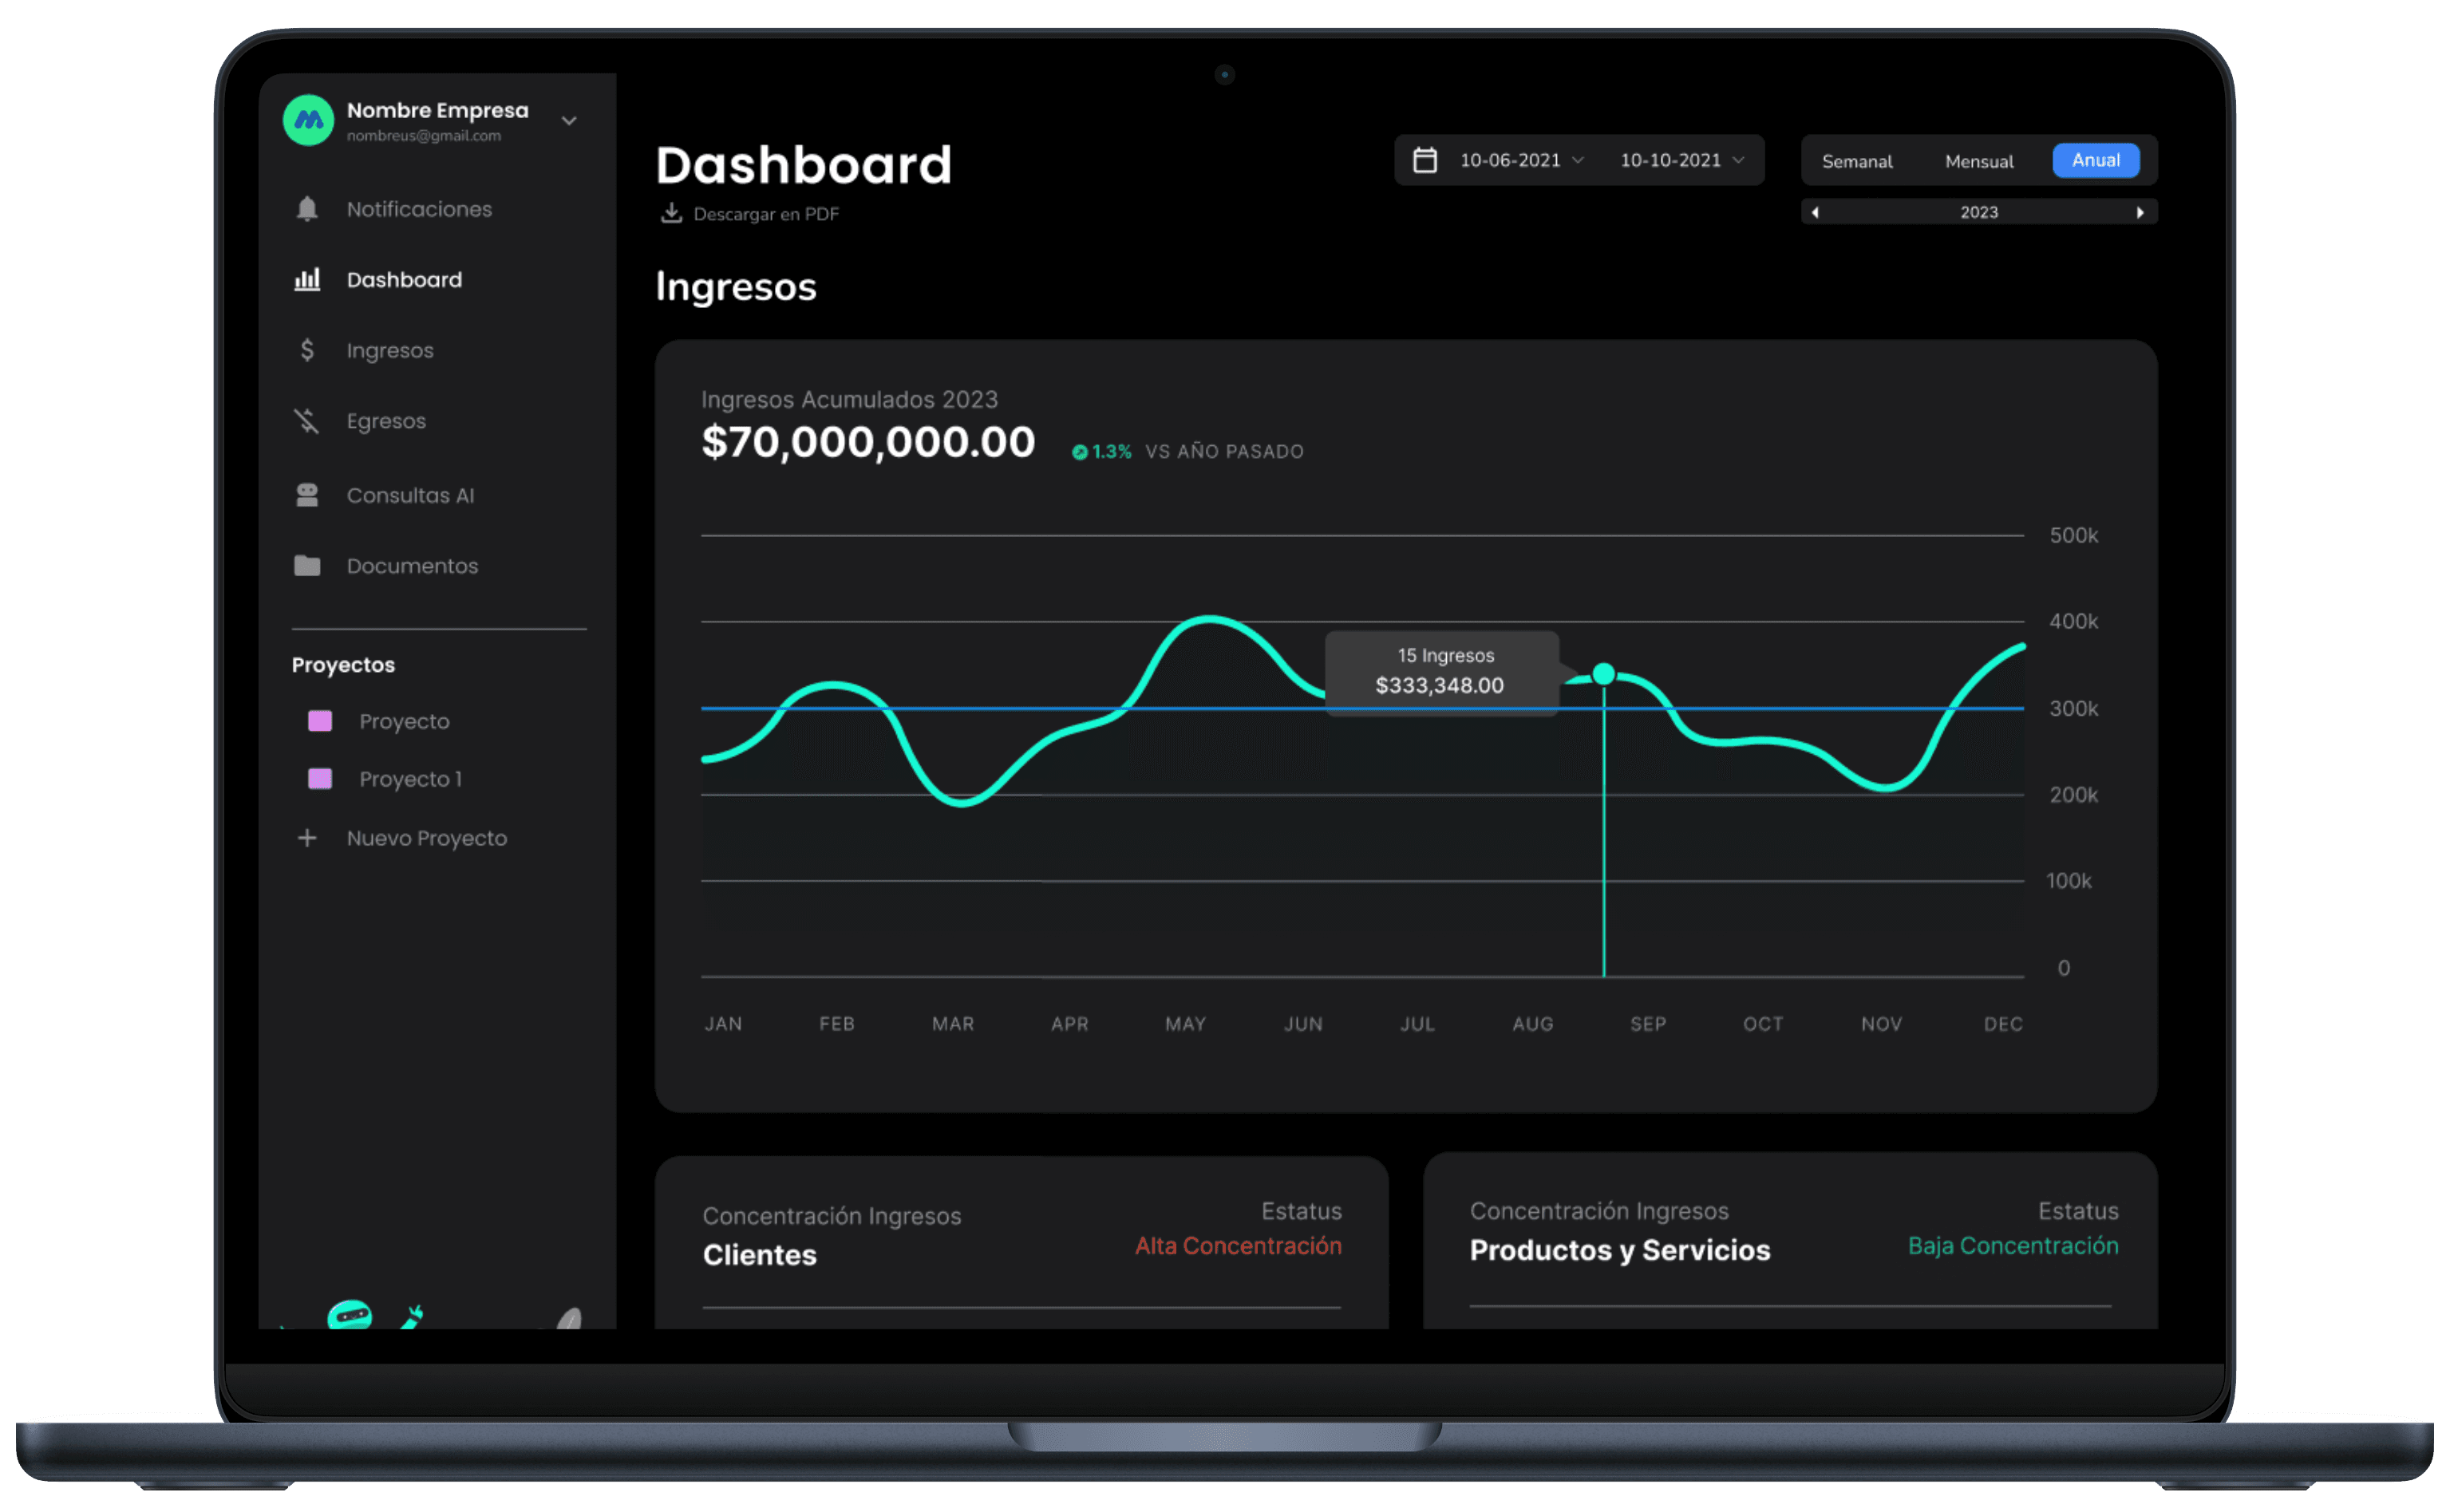Click the Descargar en PDF link
The width and height of the screenshot is (2446, 1512).
click(x=766, y=214)
